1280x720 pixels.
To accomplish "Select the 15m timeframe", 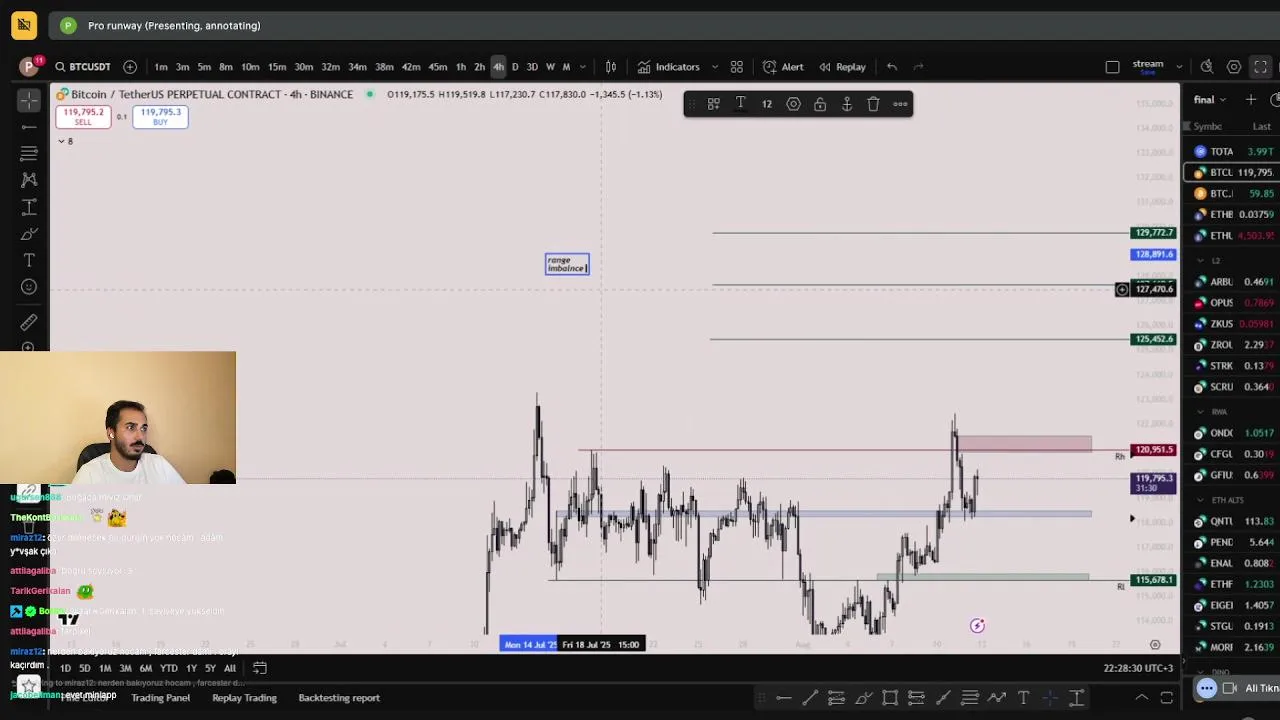I will [277, 67].
